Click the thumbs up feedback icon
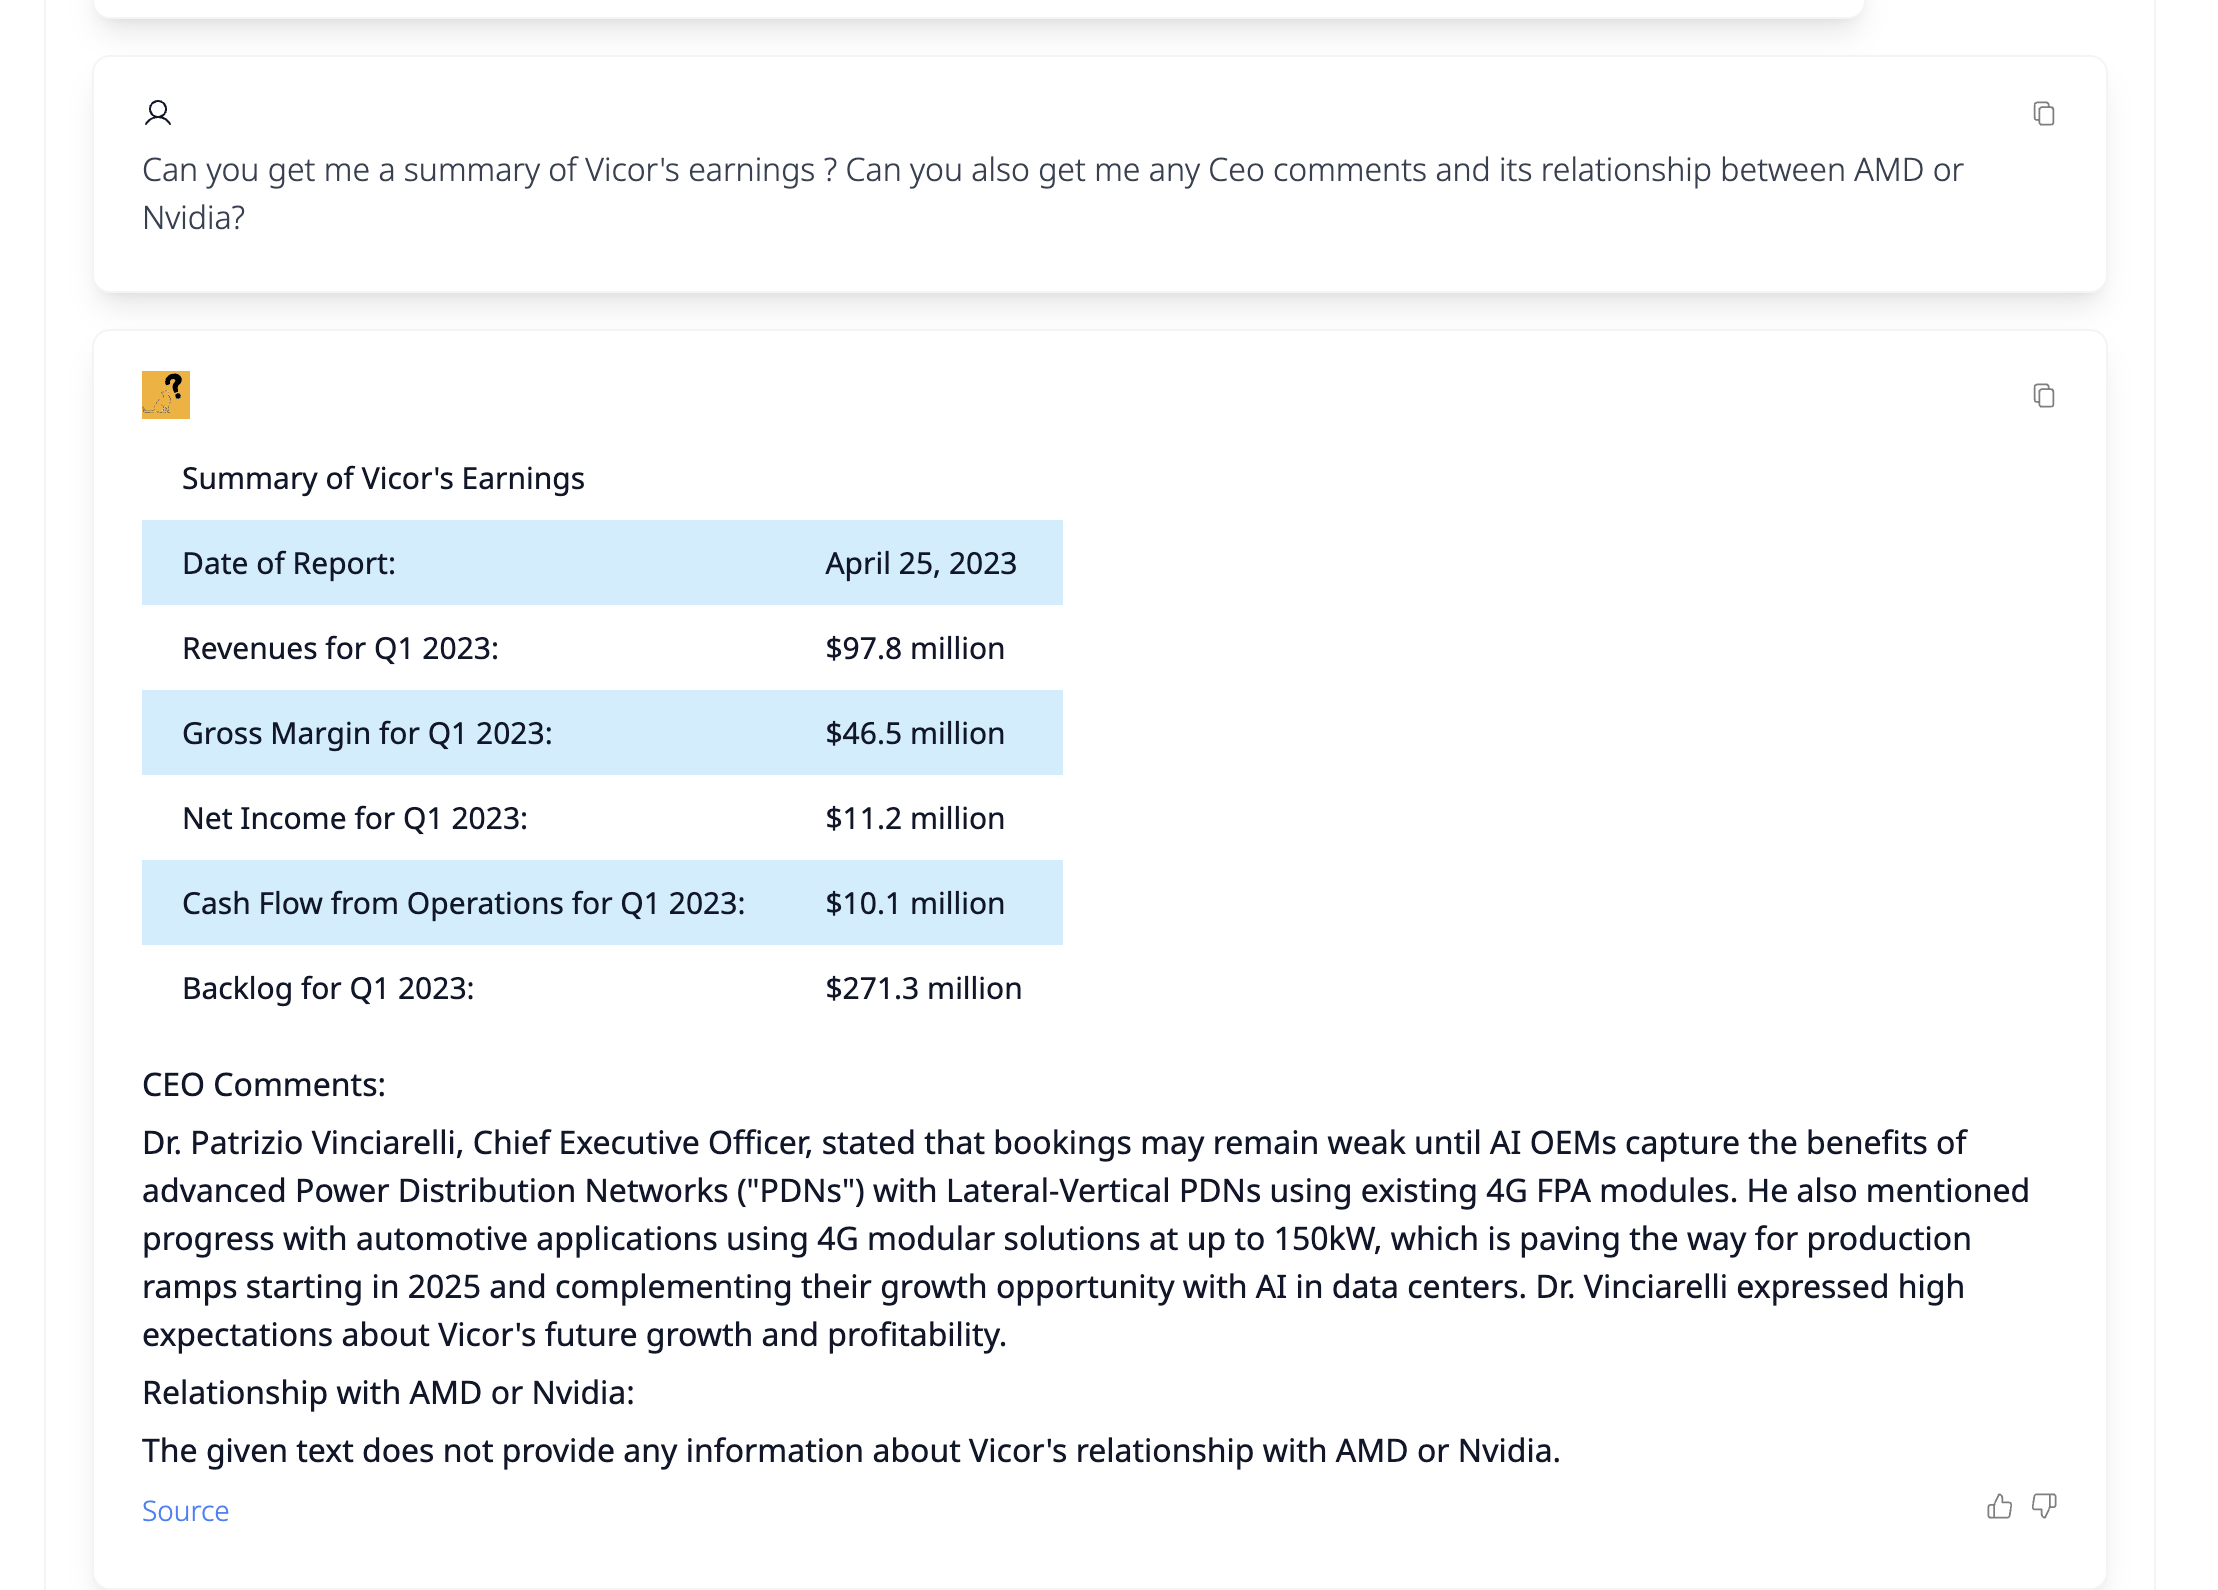Screen dimensions: 2218x1590 (x=1999, y=1507)
